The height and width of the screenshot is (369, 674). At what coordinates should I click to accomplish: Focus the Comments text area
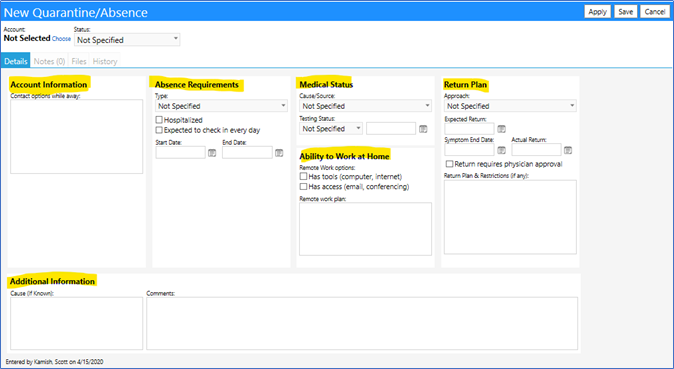click(x=362, y=323)
